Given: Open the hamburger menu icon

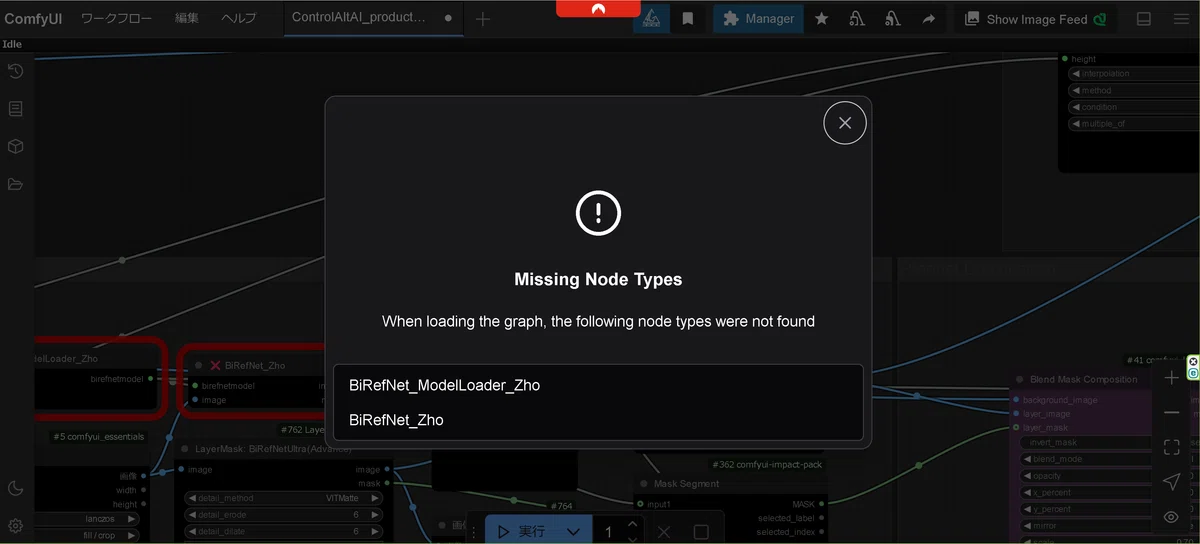Looking at the screenshot, I should 1181,19.
